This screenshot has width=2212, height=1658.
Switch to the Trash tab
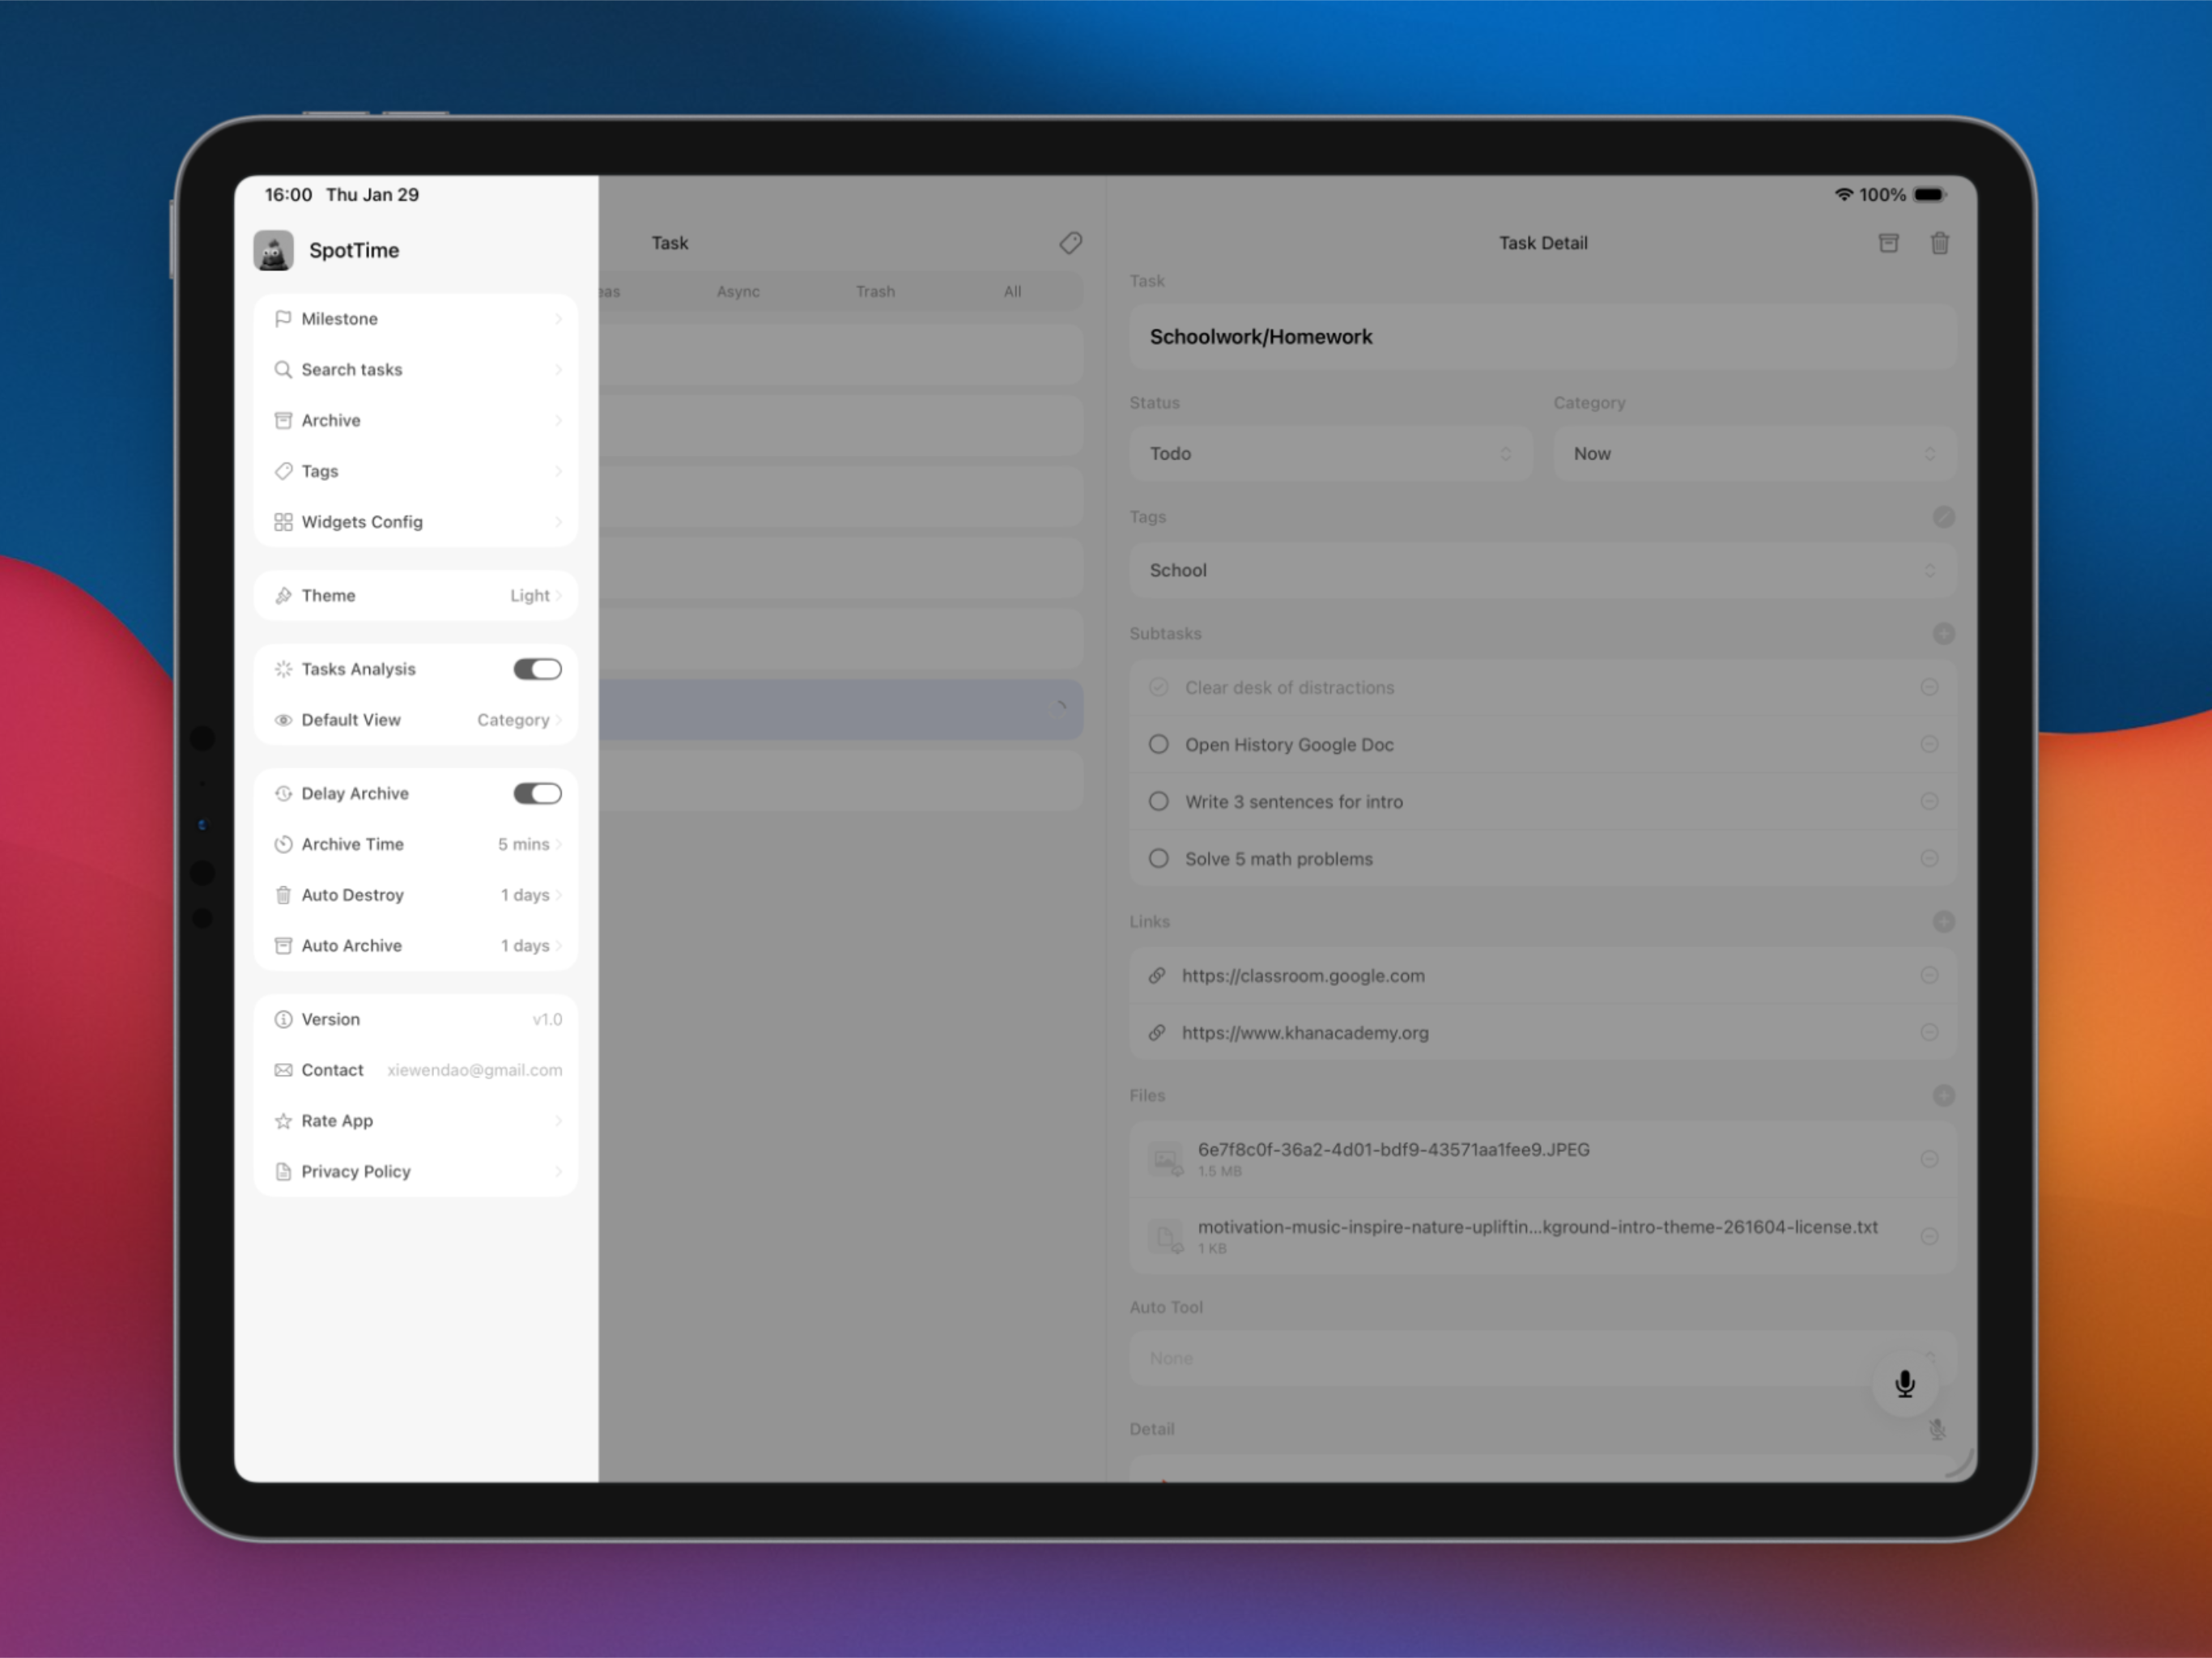pos(875,292)
